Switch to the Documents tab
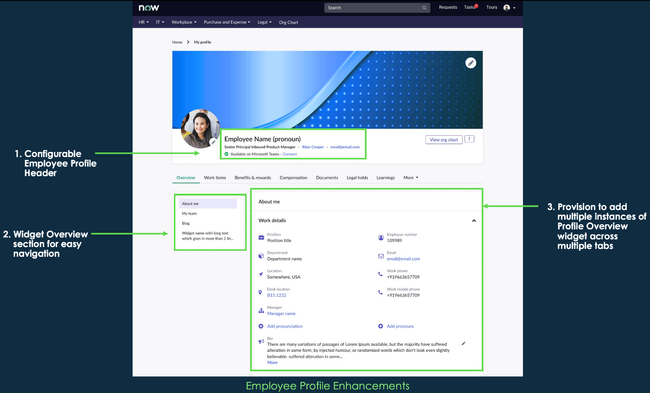 [327, 177]
